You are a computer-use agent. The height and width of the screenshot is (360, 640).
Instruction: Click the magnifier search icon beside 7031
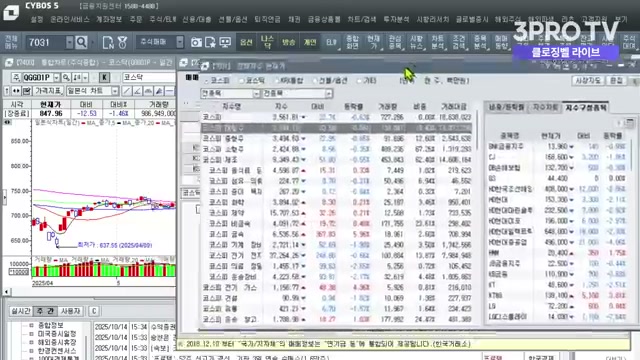pos(82,42)
